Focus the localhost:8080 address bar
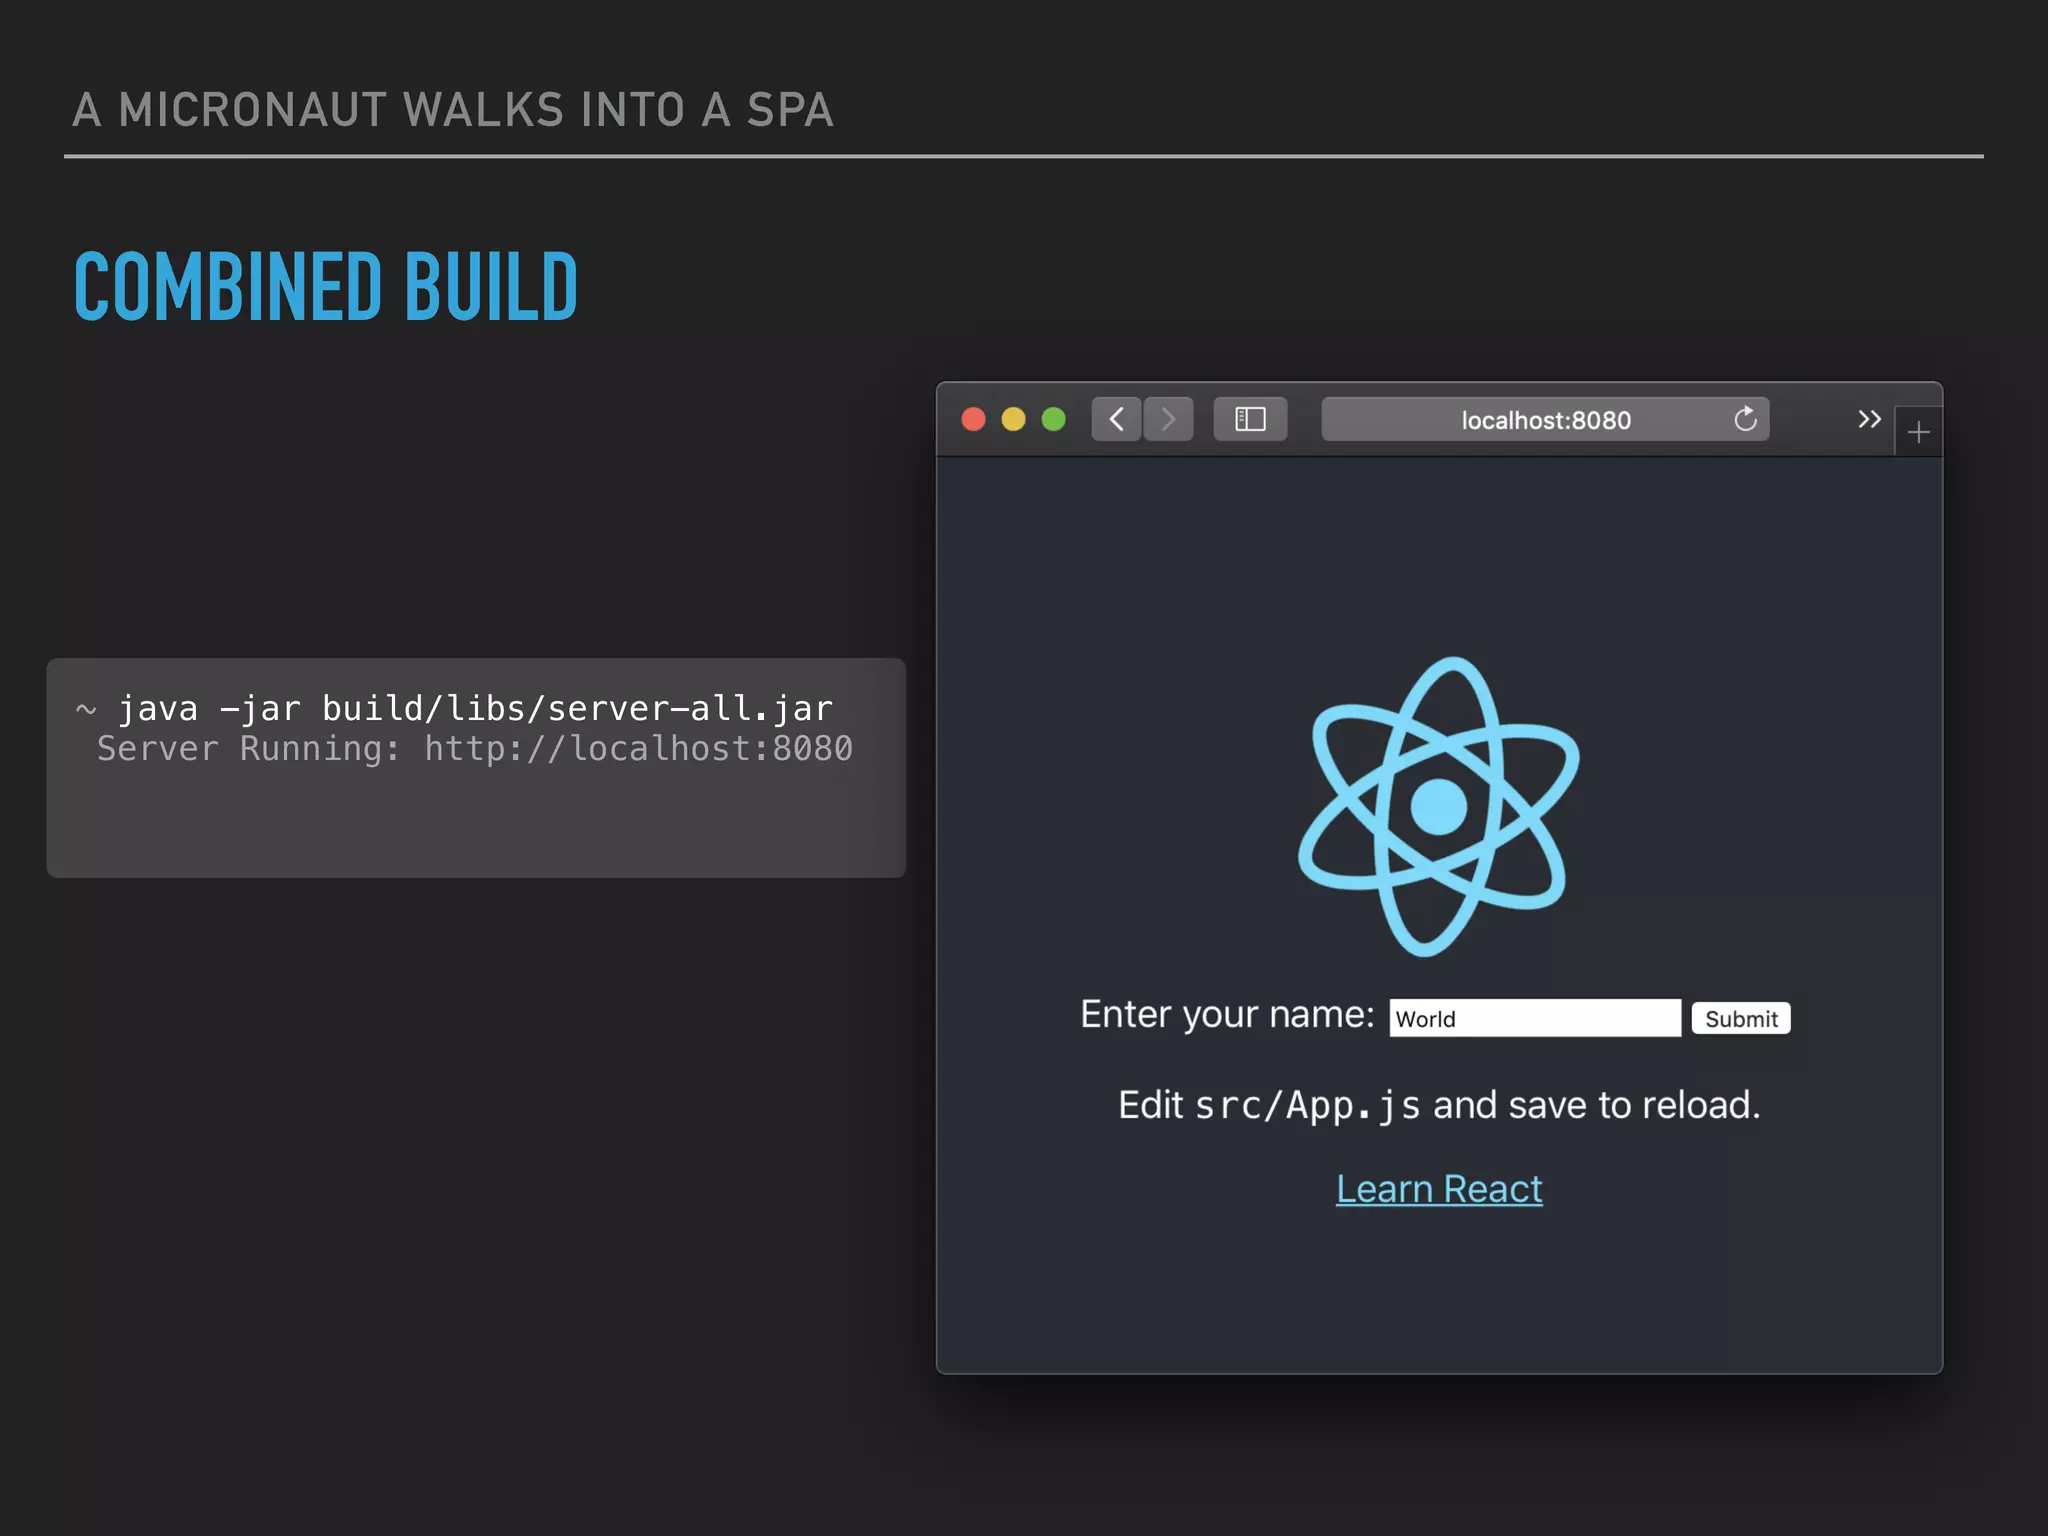This screenshot has width=2048, height=1536. click(1545, 419)
